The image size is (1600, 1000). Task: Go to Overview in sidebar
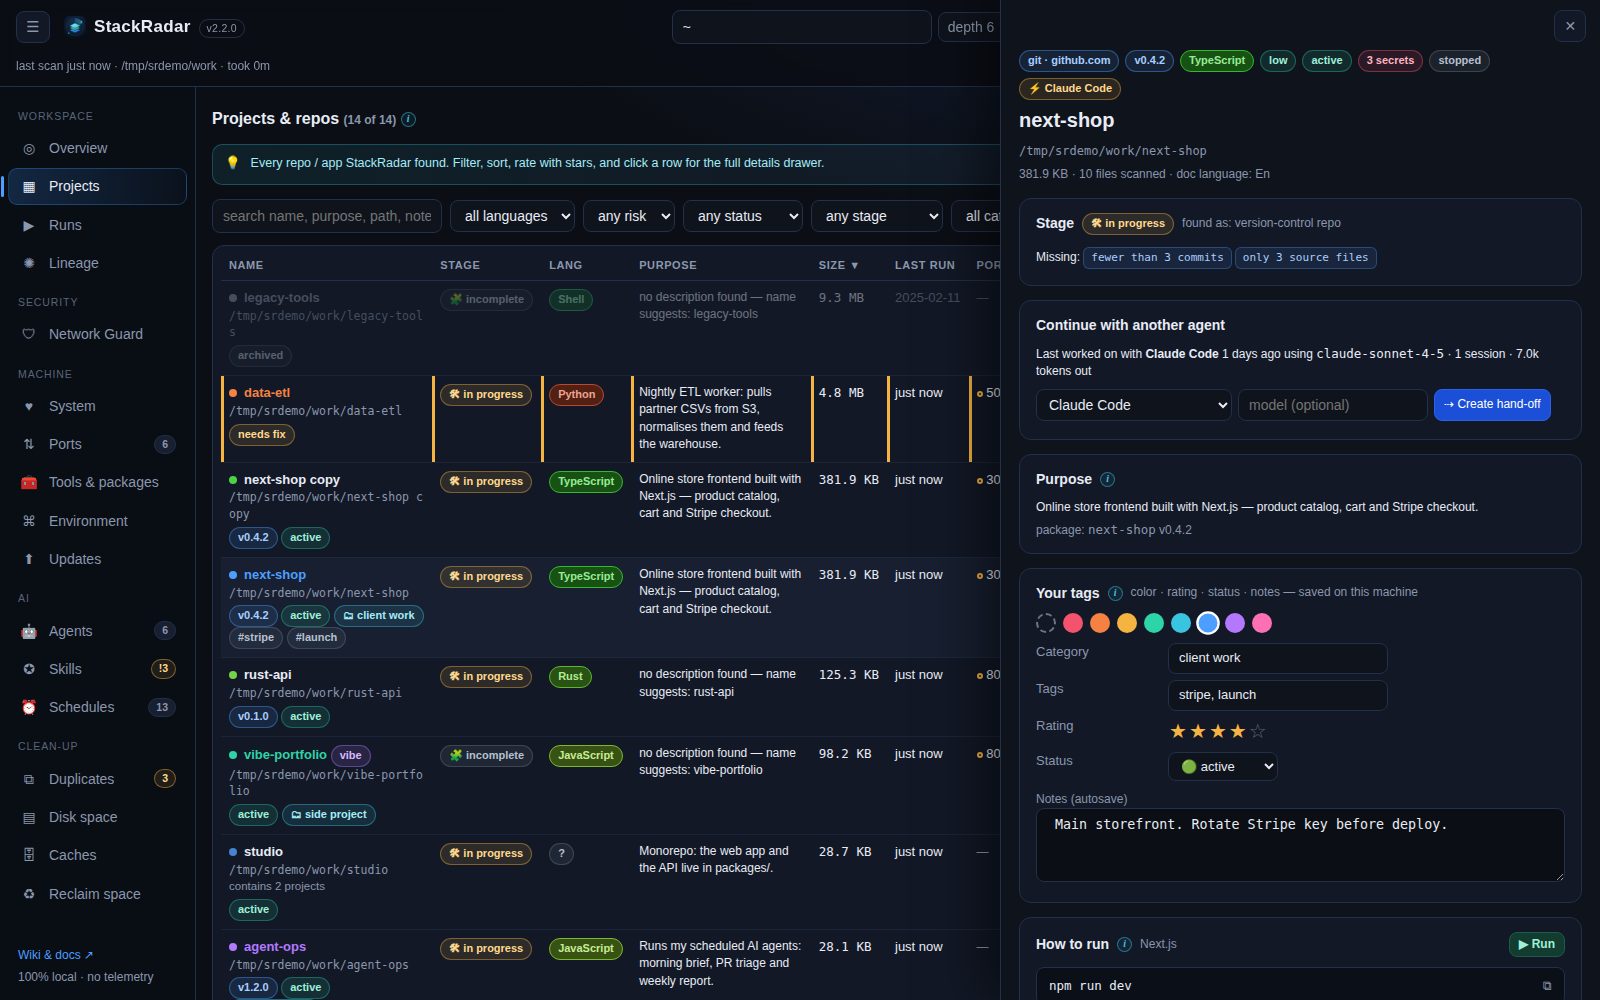tap(97, 148)
